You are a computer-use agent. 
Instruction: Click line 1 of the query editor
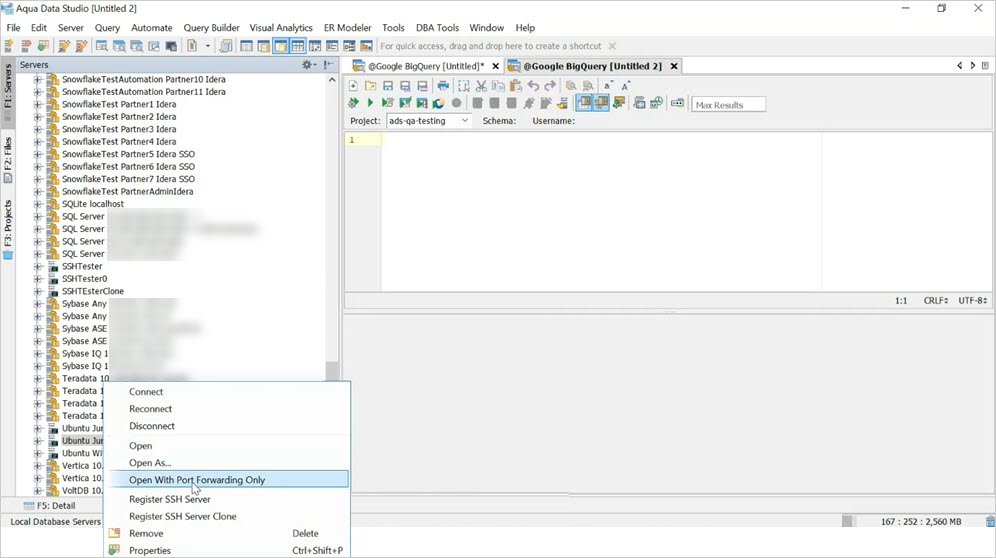coord(600,140)
